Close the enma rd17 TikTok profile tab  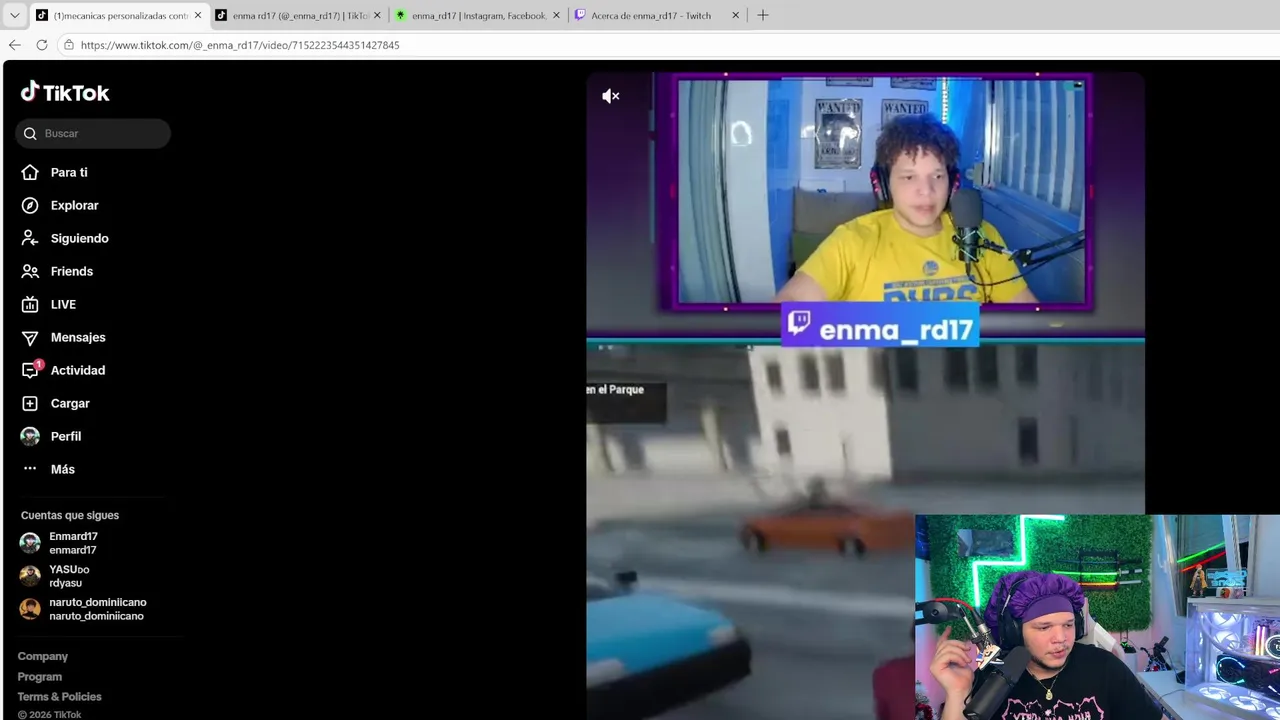click(377, 15)
